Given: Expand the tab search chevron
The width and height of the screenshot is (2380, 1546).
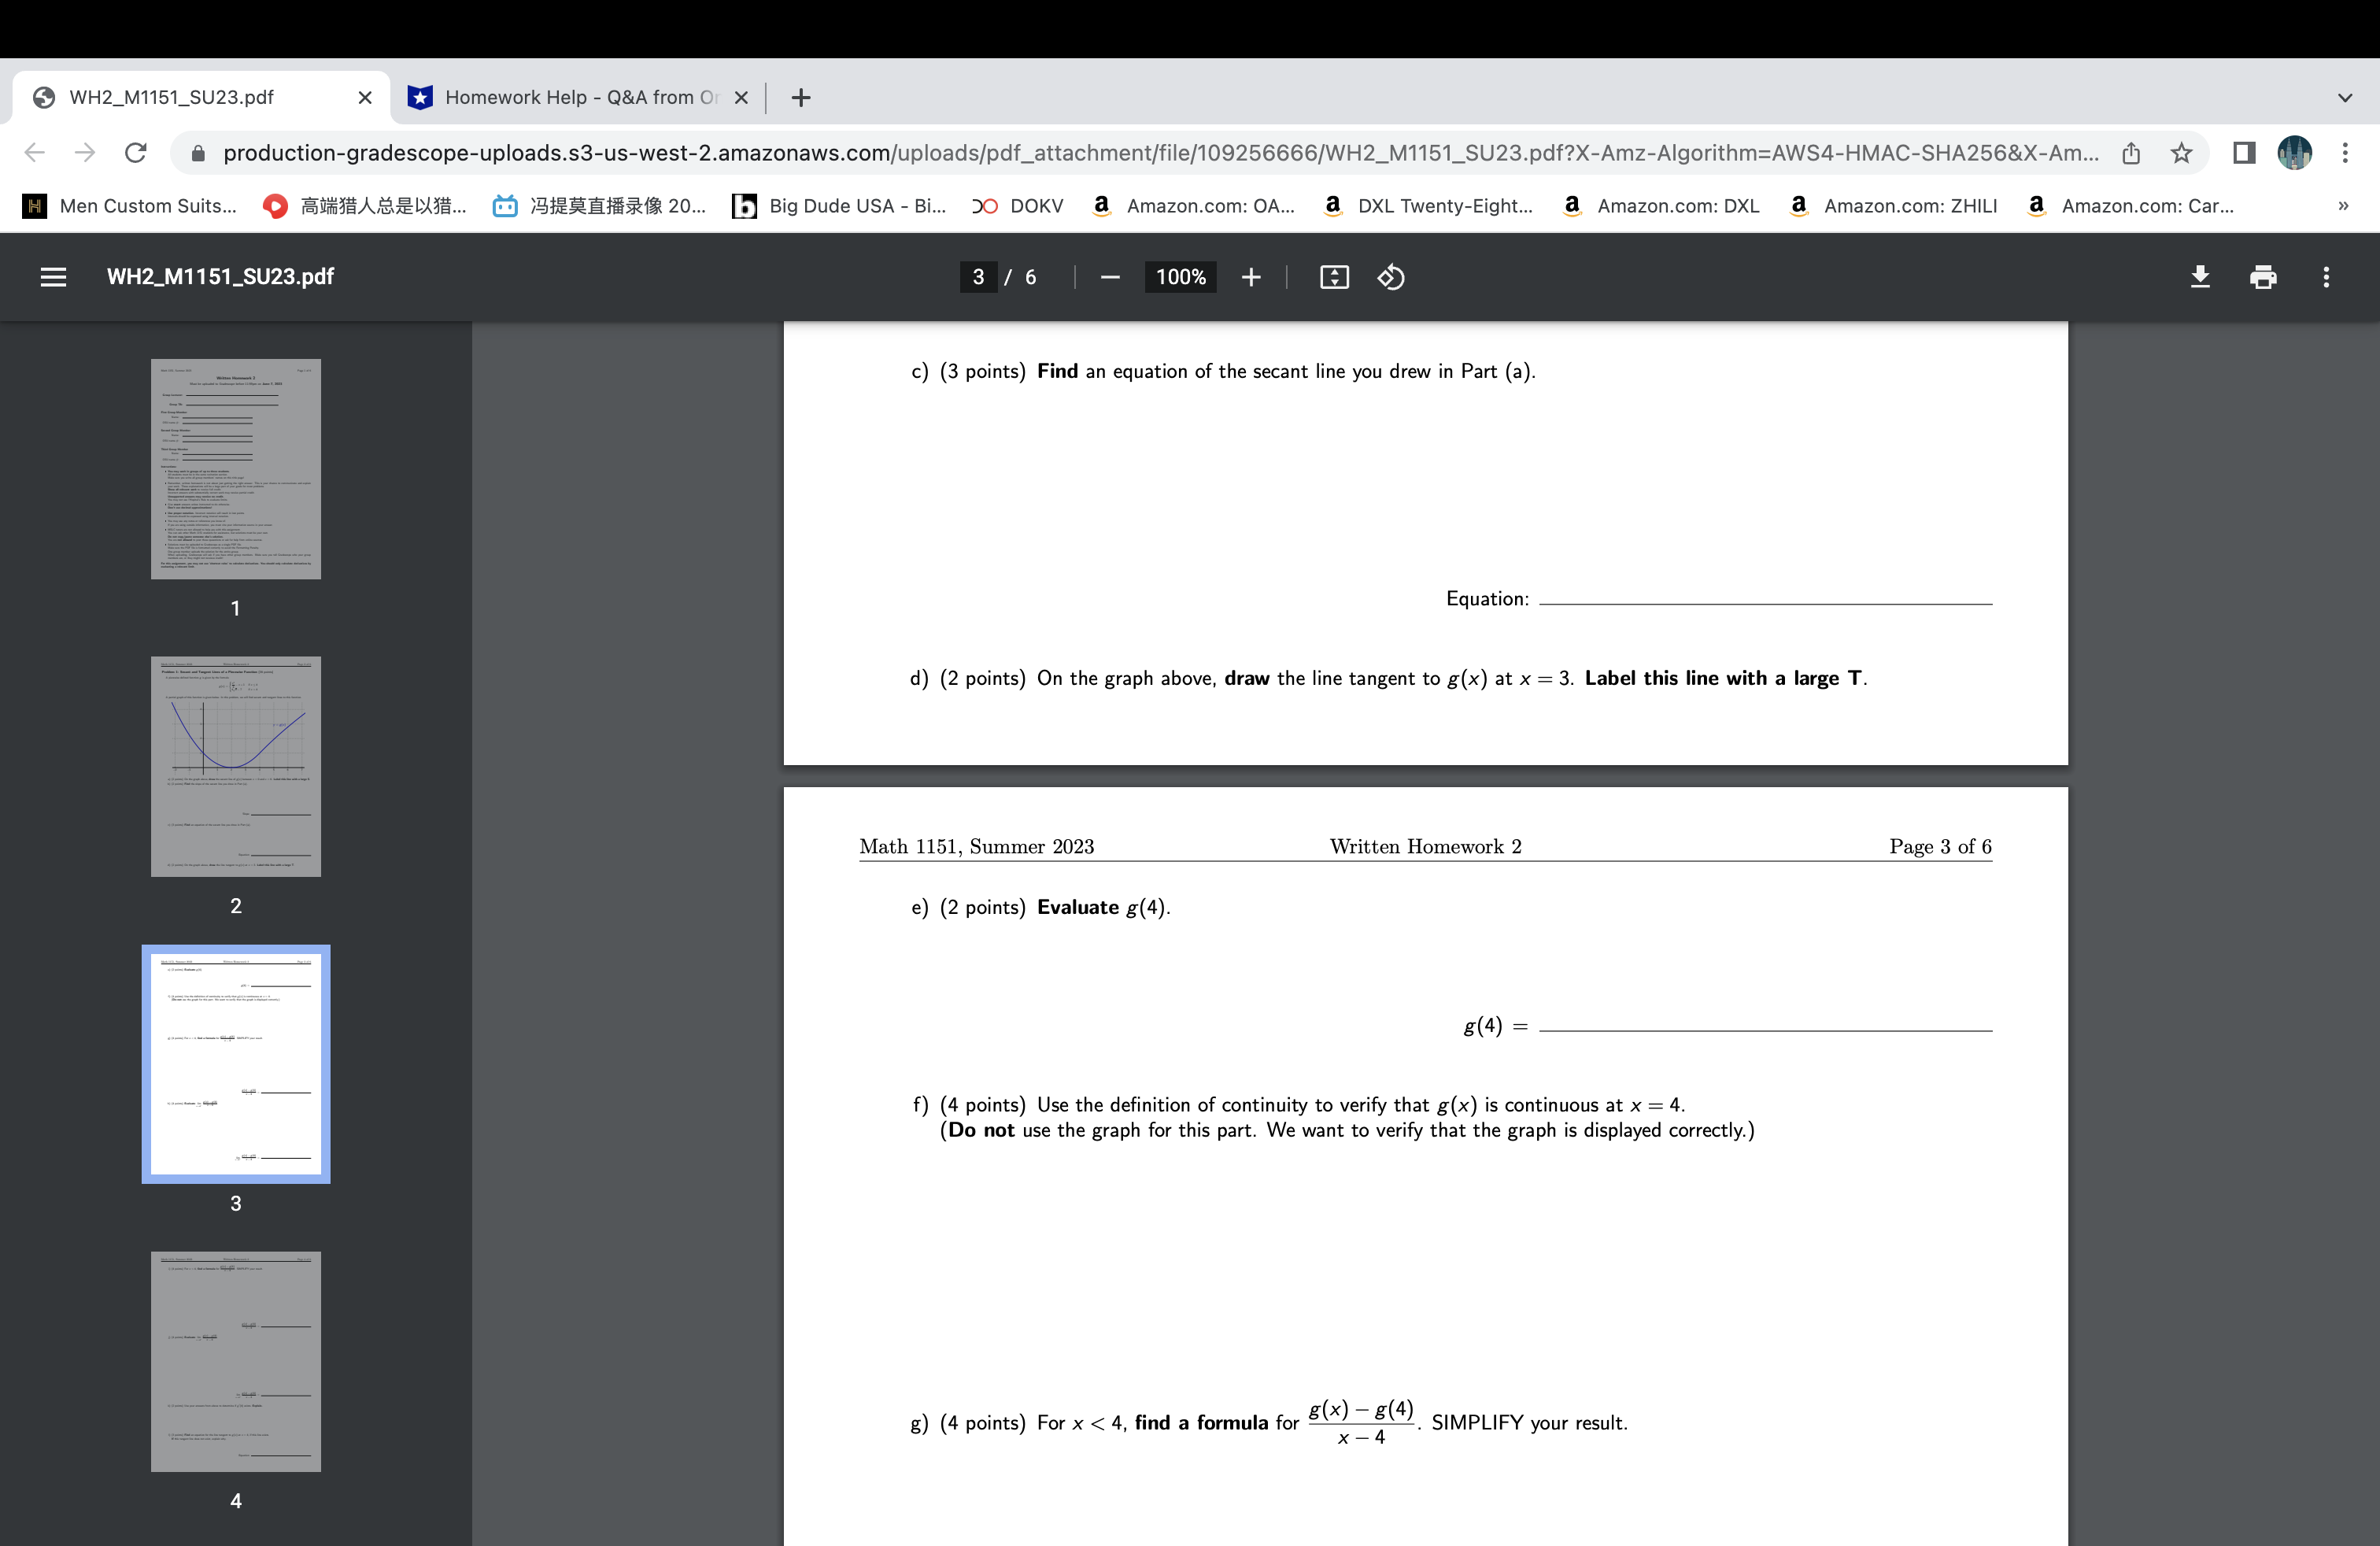Looking at the screenshot, I should [x=2344, y=97].
